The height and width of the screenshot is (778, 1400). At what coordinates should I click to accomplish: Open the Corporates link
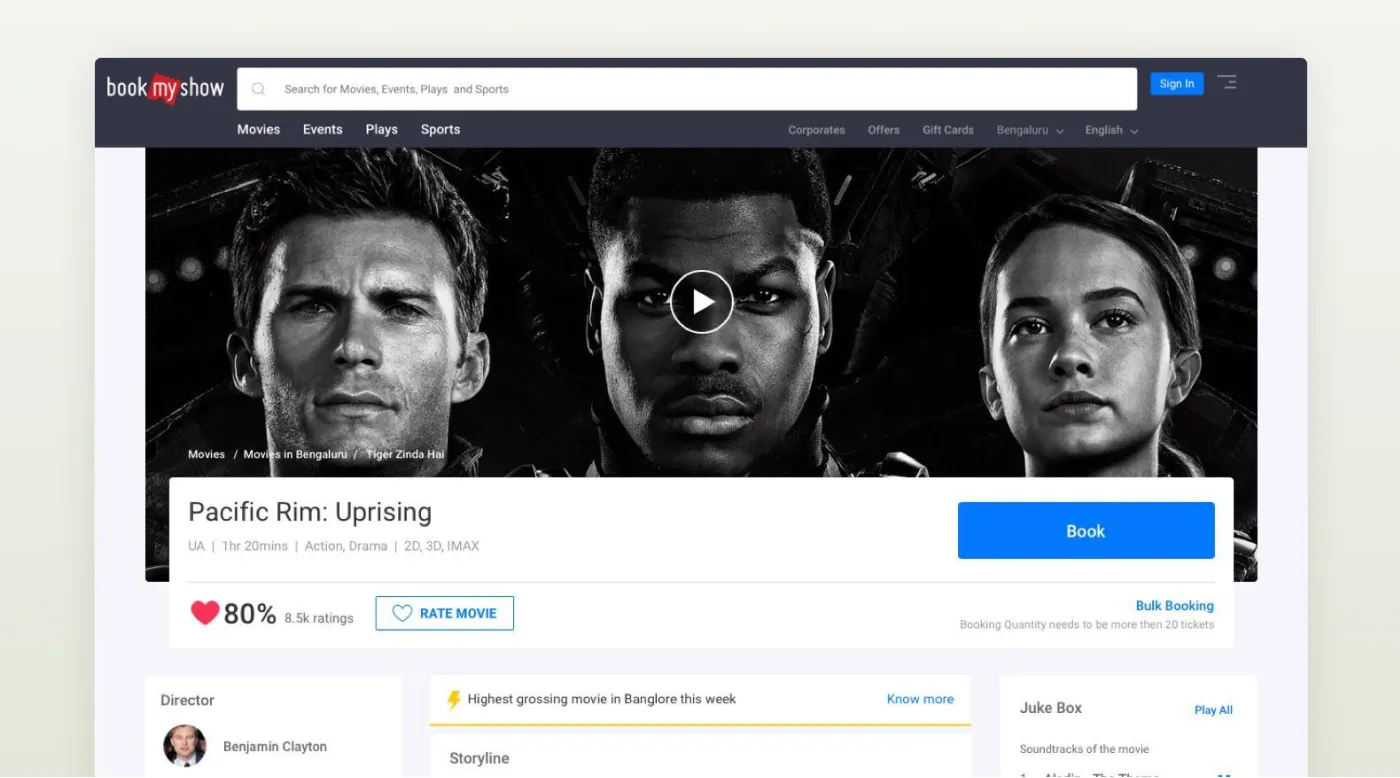click(x=816, y=130)
